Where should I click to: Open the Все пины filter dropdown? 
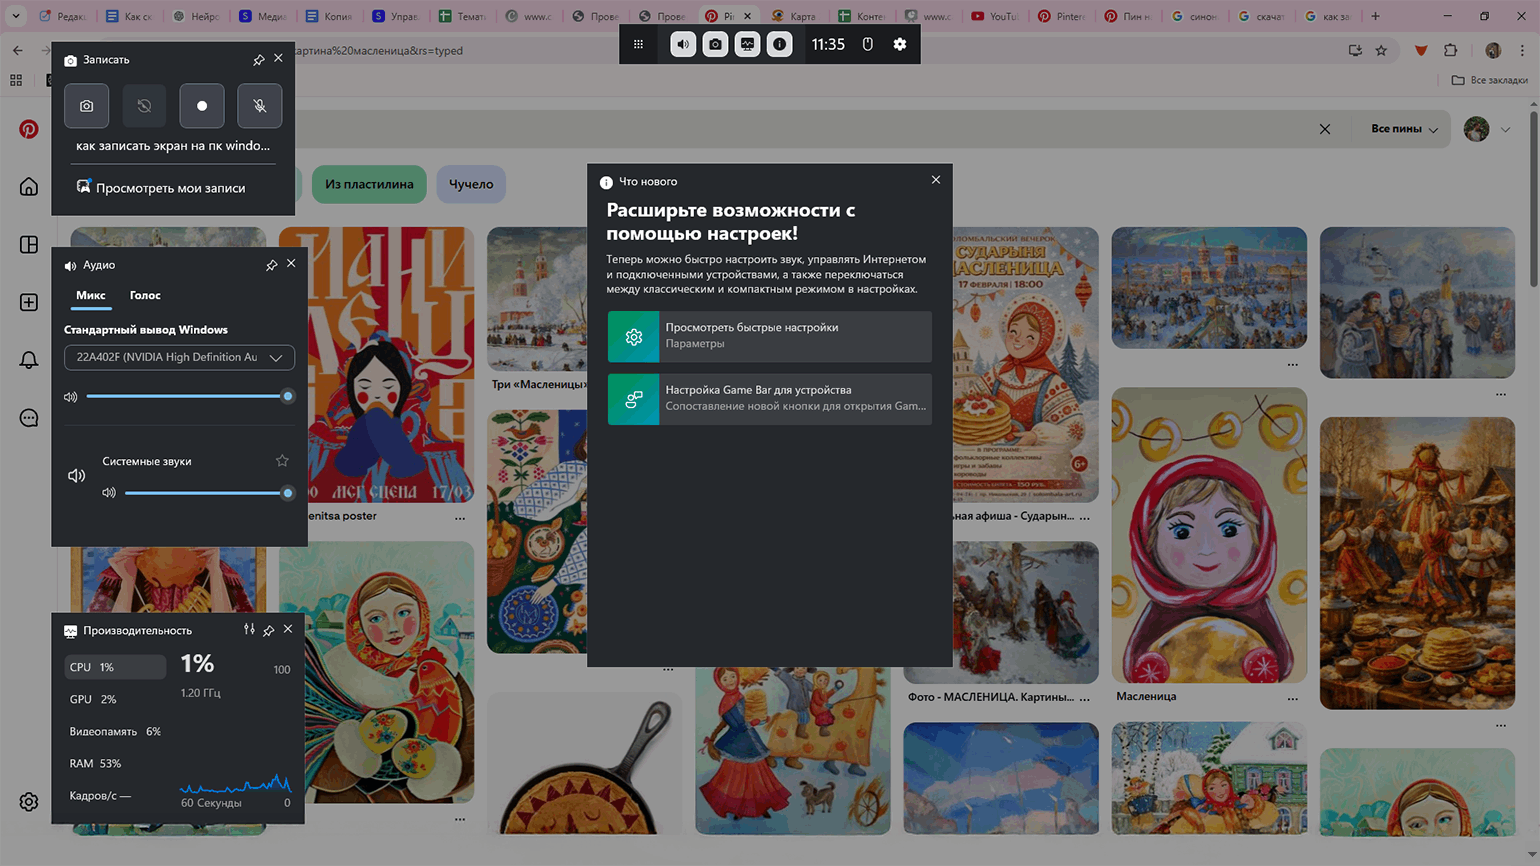click(x=1404, y=129)
